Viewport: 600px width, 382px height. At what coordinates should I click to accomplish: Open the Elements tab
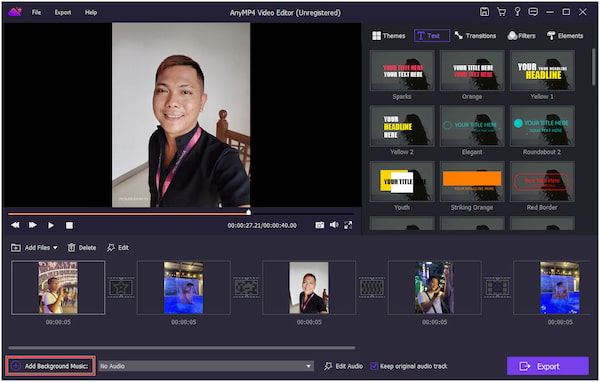coord(565,36)
